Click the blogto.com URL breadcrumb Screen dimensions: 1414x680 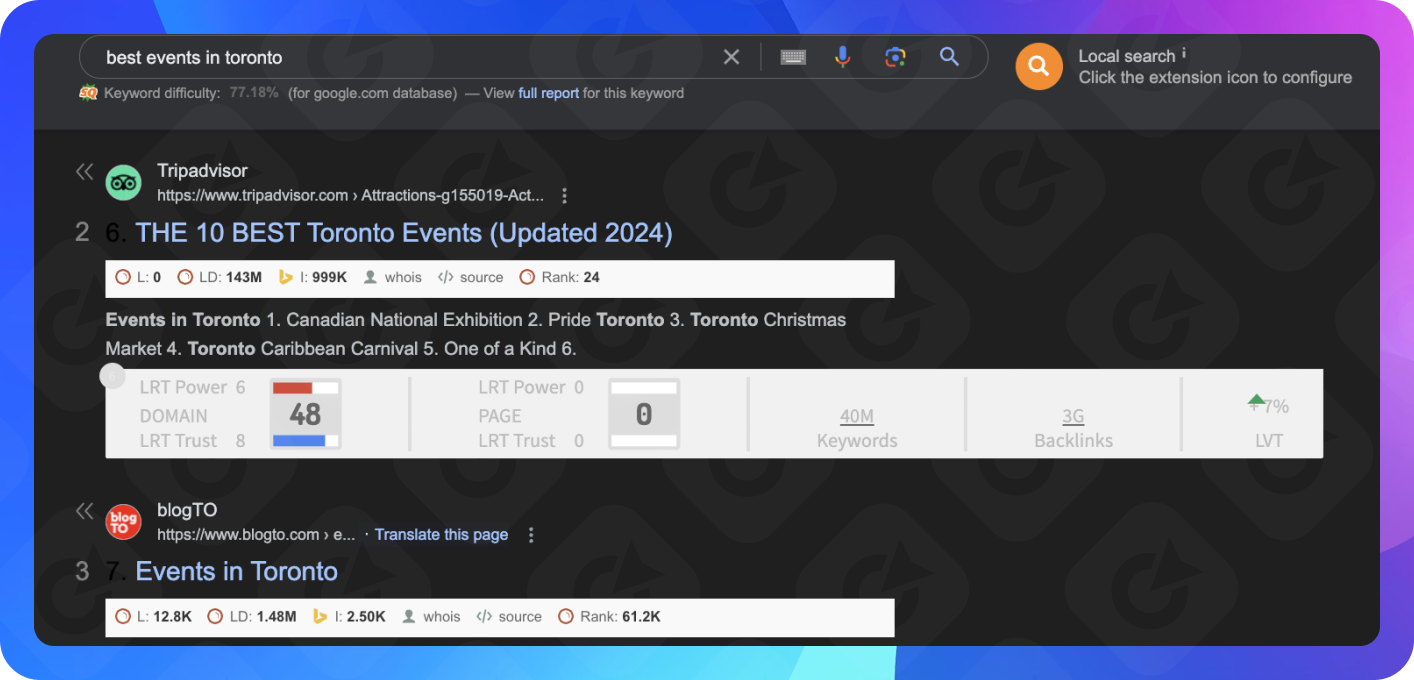(x=256, y=535)
